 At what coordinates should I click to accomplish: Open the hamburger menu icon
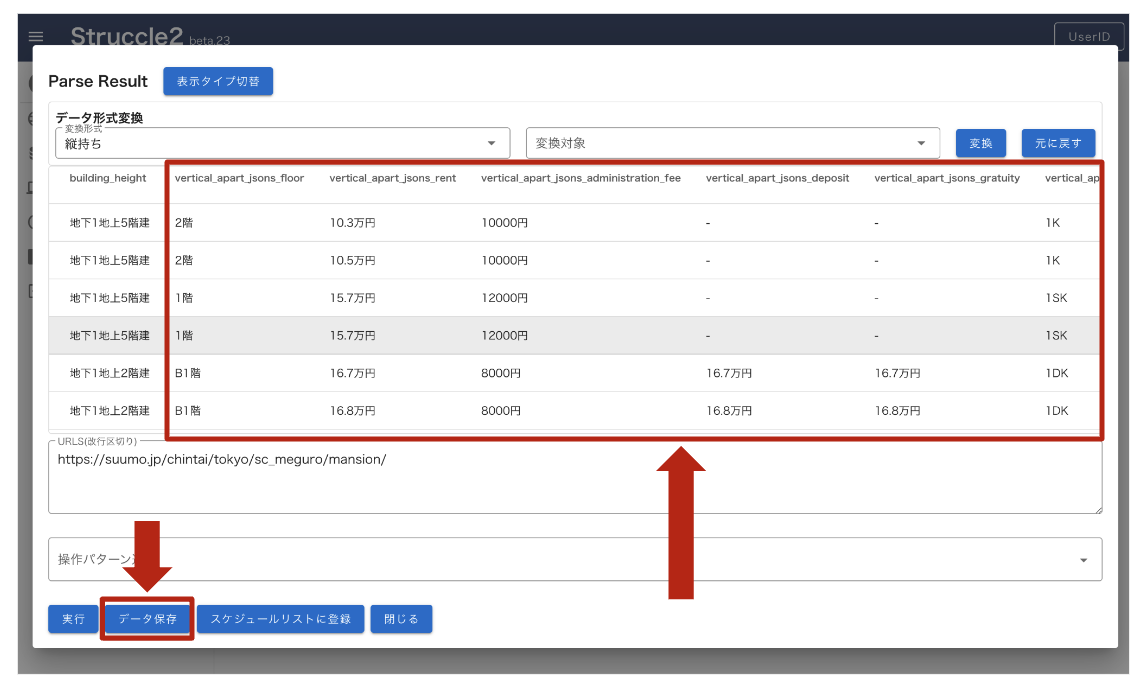[36, 36]
